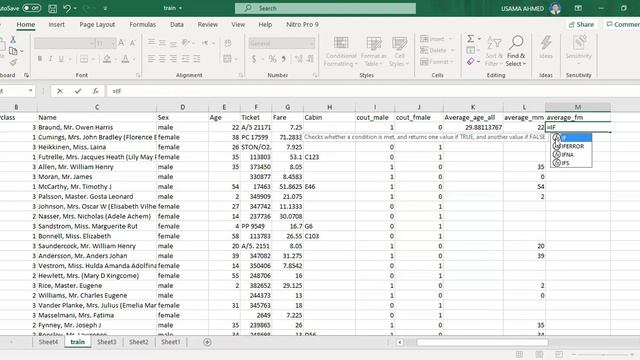
Task: Click the Fill Color bucket icon
Action: tap(107, 59)
